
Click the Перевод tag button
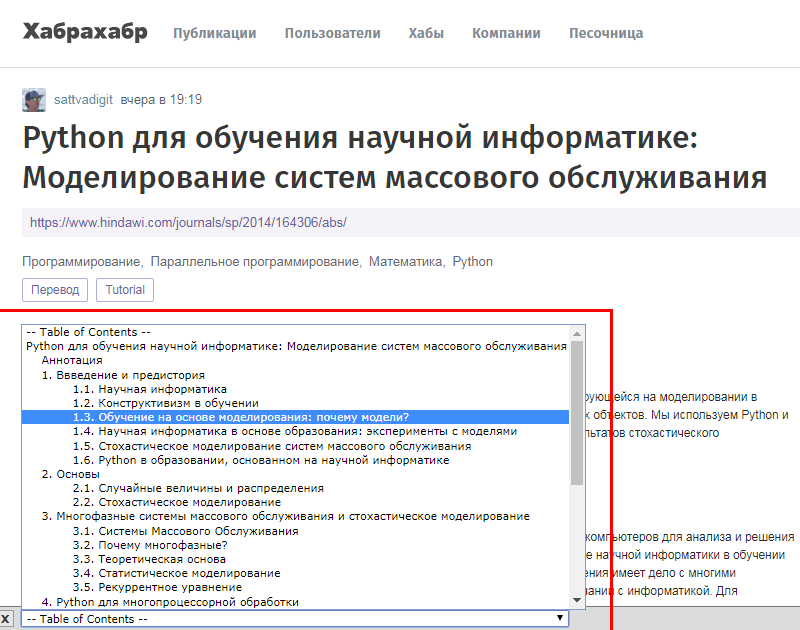(55, 290)
